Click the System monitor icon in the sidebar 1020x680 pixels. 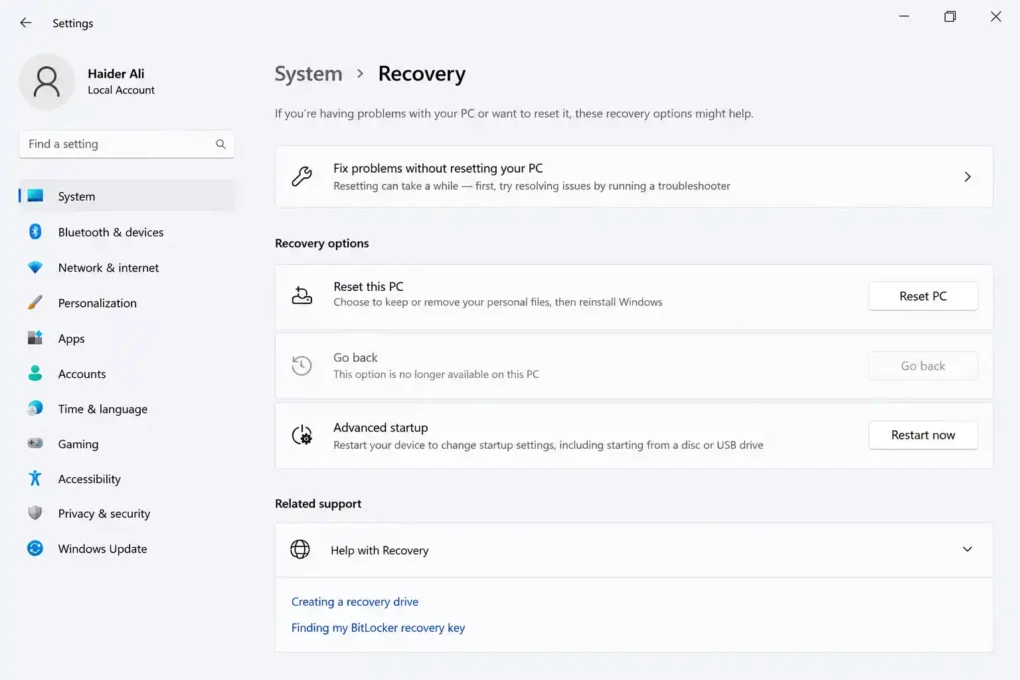pos(36,196)
